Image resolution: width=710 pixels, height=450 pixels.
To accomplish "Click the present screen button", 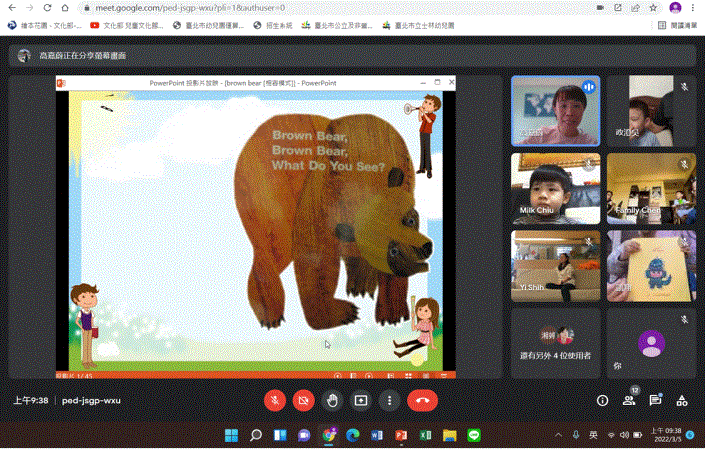I will tap(361, 400).
